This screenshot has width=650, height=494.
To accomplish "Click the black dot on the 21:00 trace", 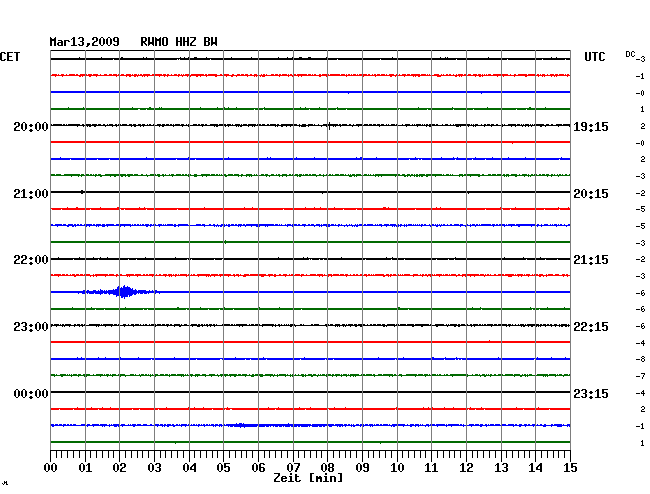I will [82, 192].
